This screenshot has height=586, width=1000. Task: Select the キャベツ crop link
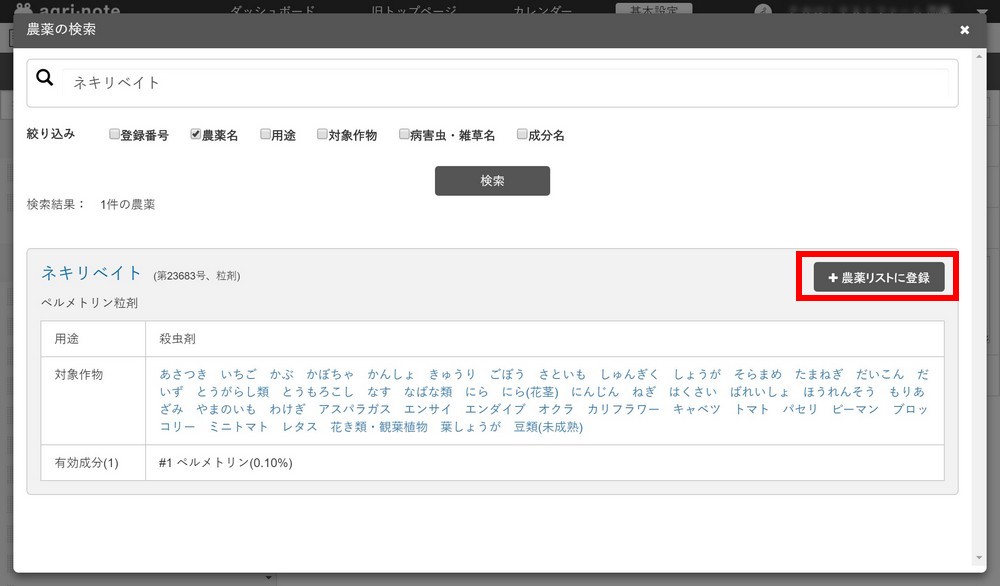[x=696, y=409]
